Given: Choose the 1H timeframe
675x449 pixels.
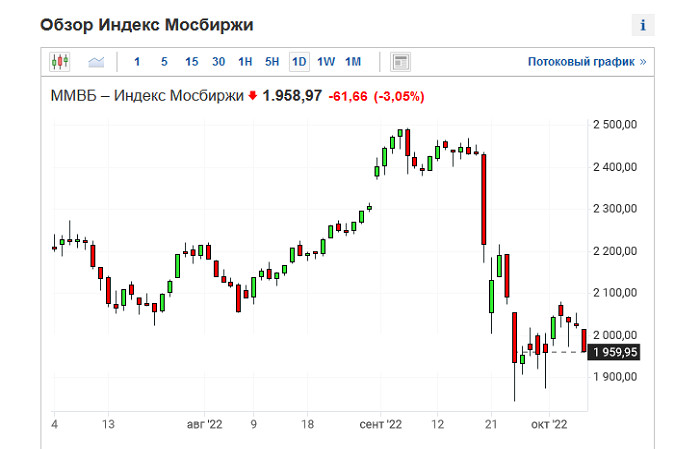Looking at the screenshot, I should (245, 62).
